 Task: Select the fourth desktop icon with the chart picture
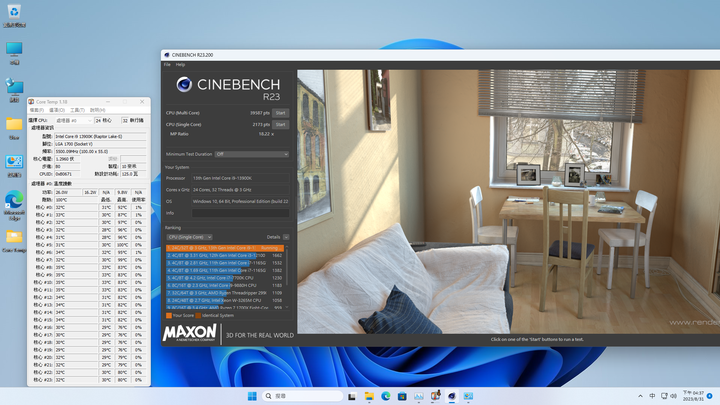click(x=14, y=166)
